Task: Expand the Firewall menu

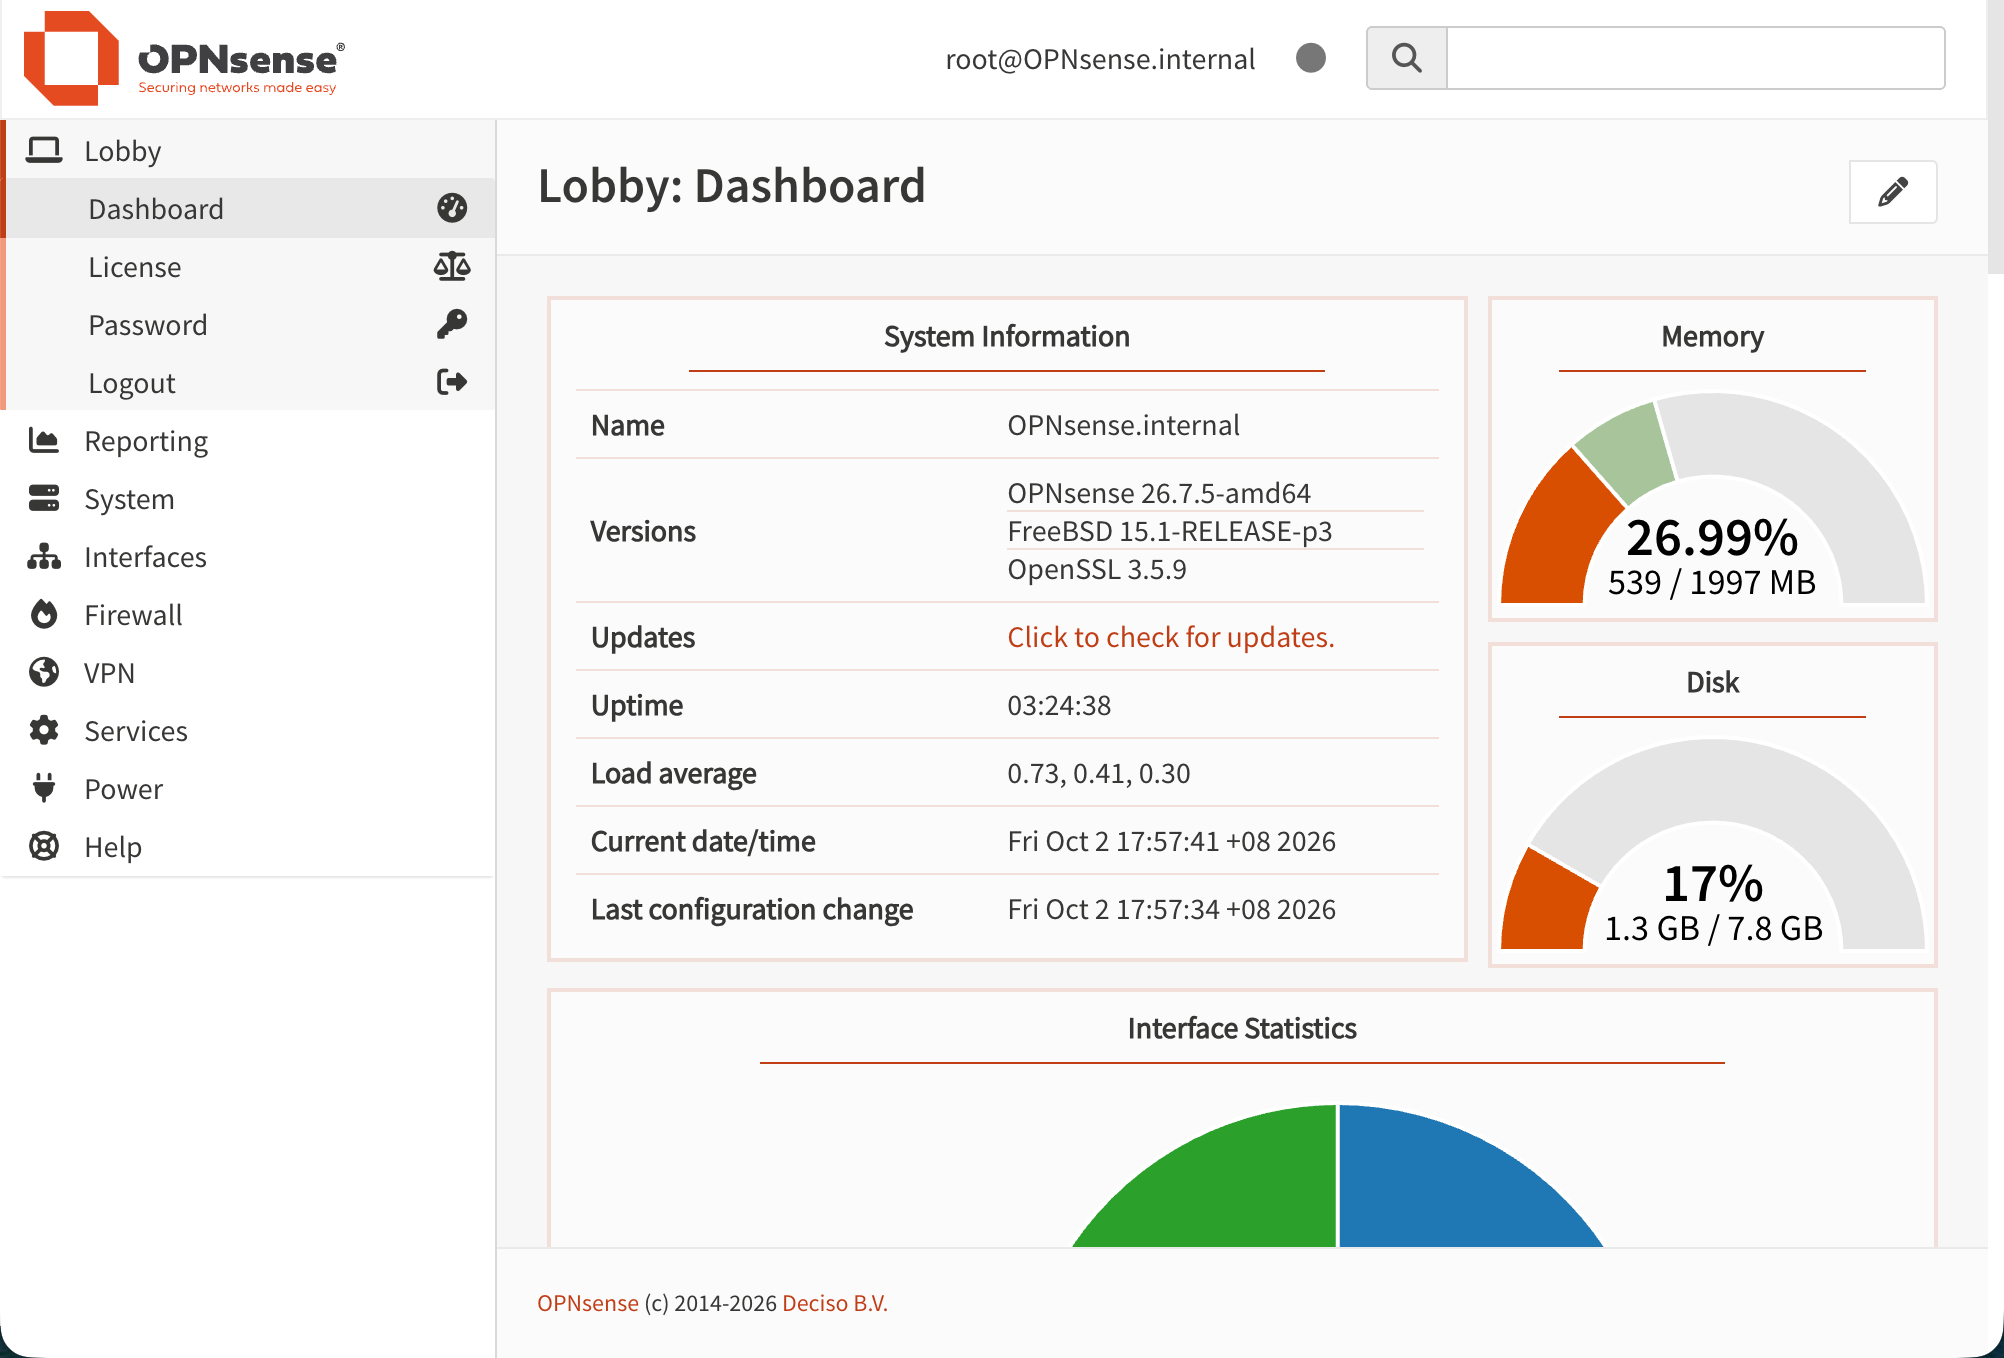Action: 248,614
